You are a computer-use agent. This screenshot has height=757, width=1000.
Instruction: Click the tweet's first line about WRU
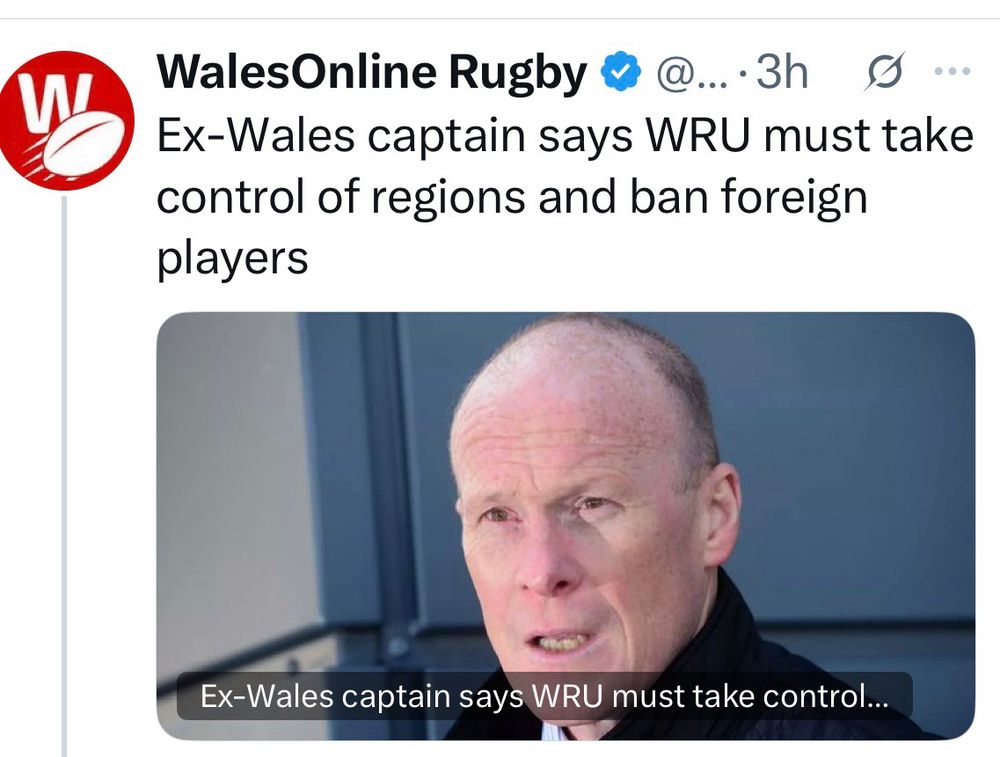point(565,136)
